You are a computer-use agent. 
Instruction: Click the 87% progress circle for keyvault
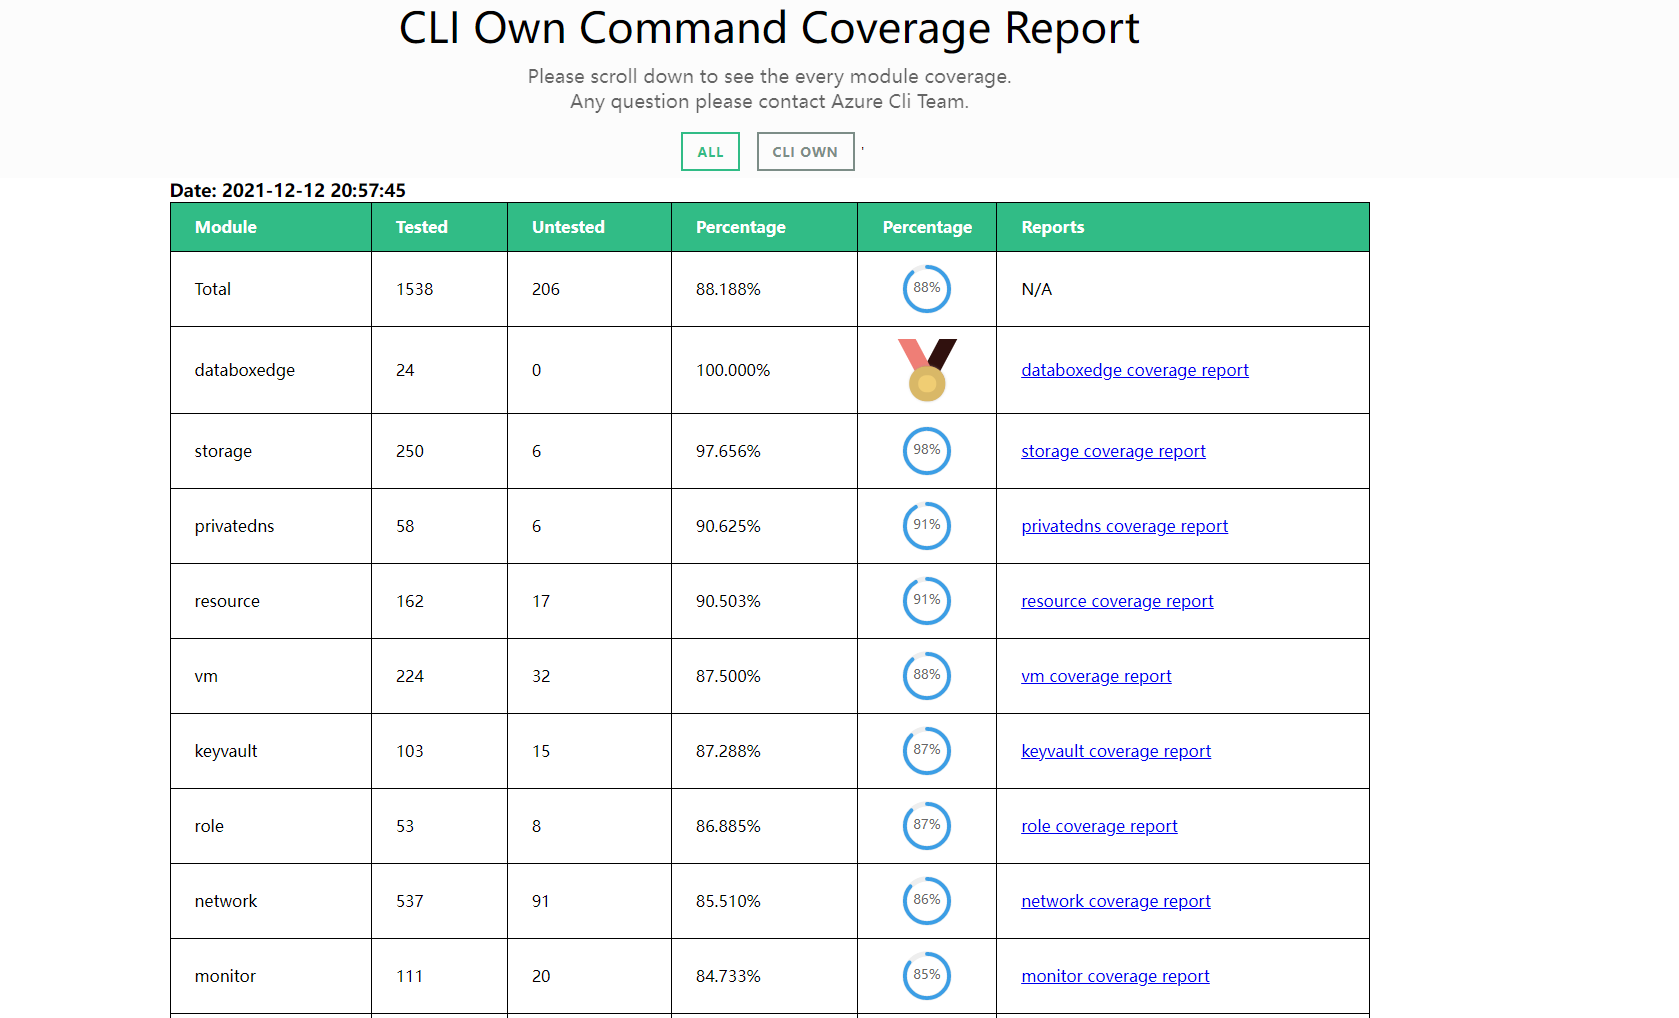[927, 751]
